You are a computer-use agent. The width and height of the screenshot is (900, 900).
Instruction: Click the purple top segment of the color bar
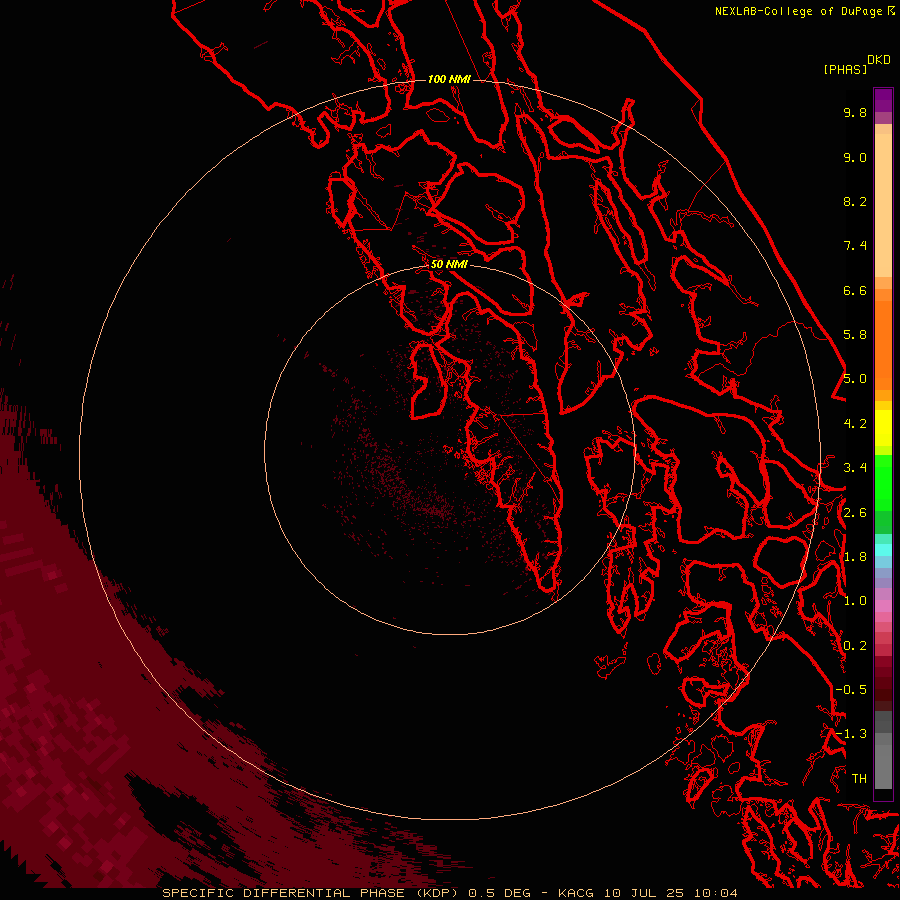pyautogui.click(x=883, y=100)
